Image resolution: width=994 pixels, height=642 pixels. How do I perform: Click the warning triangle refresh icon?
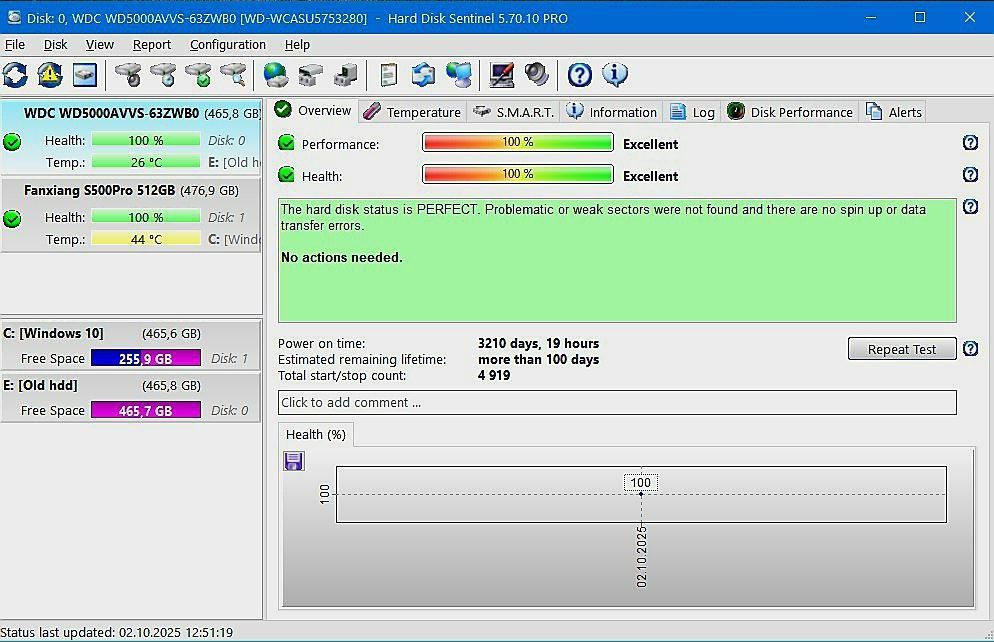[x=50, y=75]
